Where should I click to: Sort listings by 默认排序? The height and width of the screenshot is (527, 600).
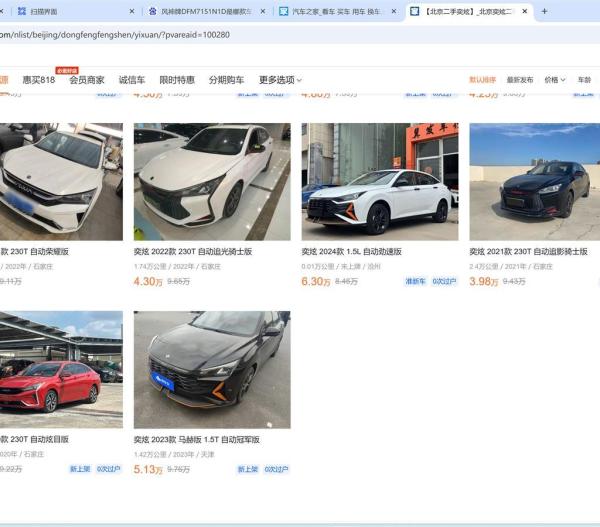pyautogui.click(x=483, y=80)
